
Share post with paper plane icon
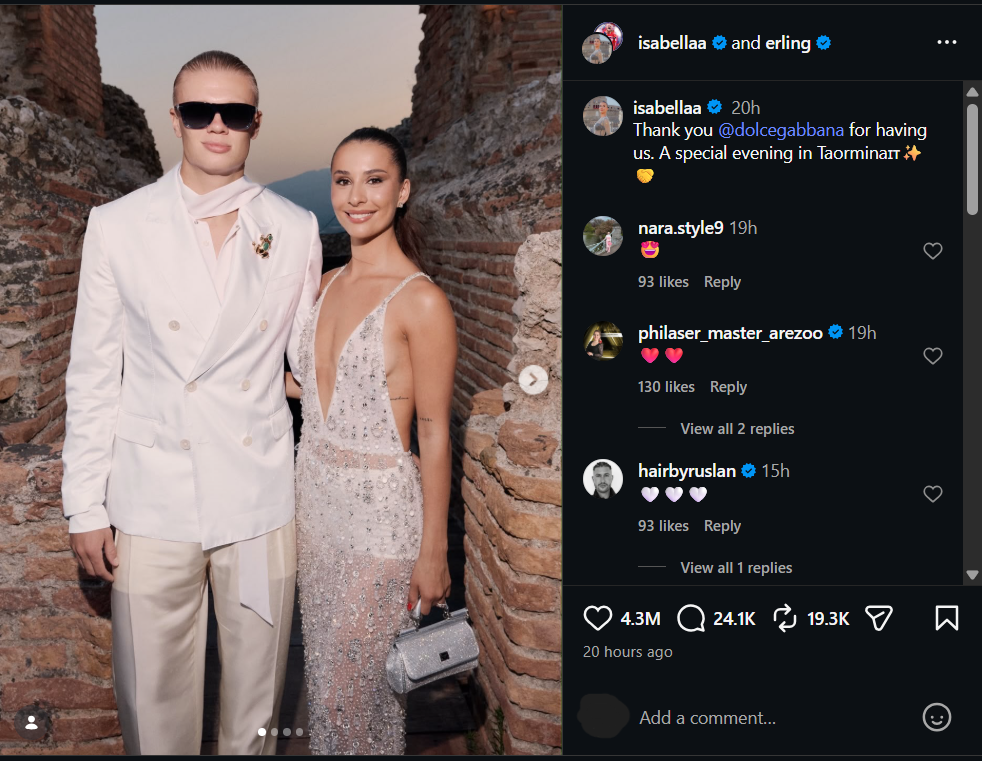click(878, 618)
